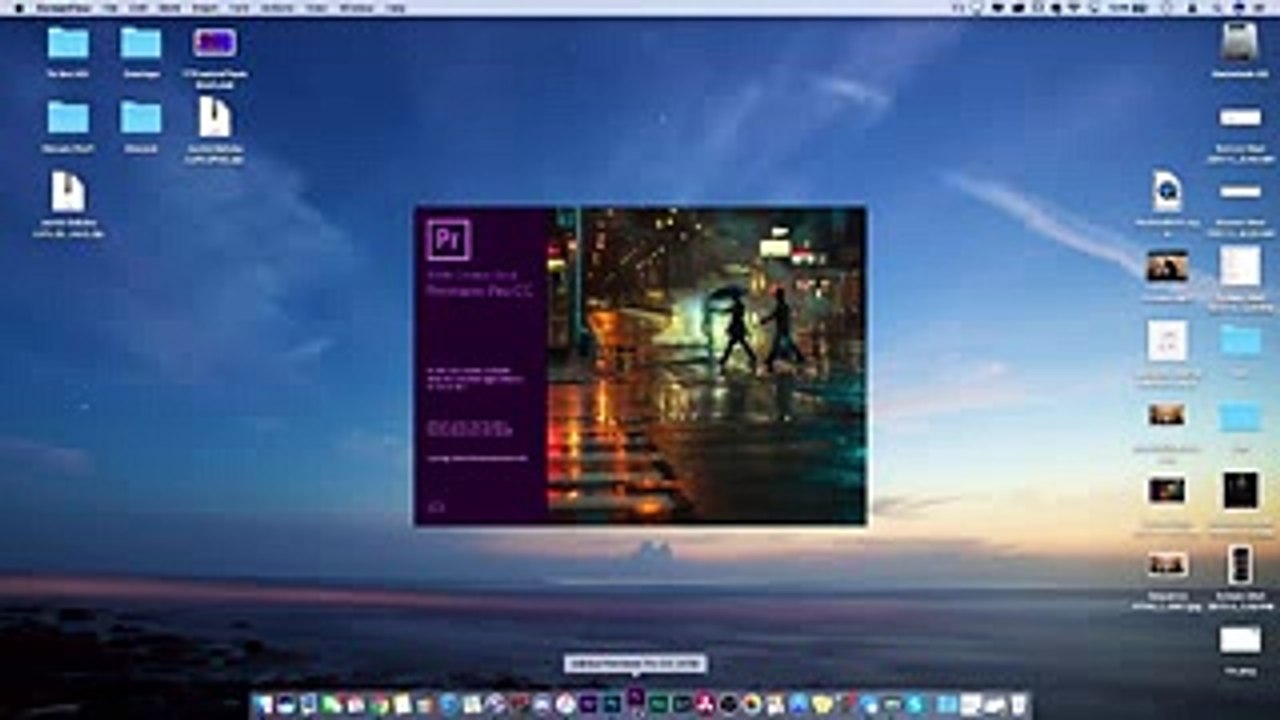1280x720 pixels.
Task: Open the Actions menu
Action: click(277, 8)
